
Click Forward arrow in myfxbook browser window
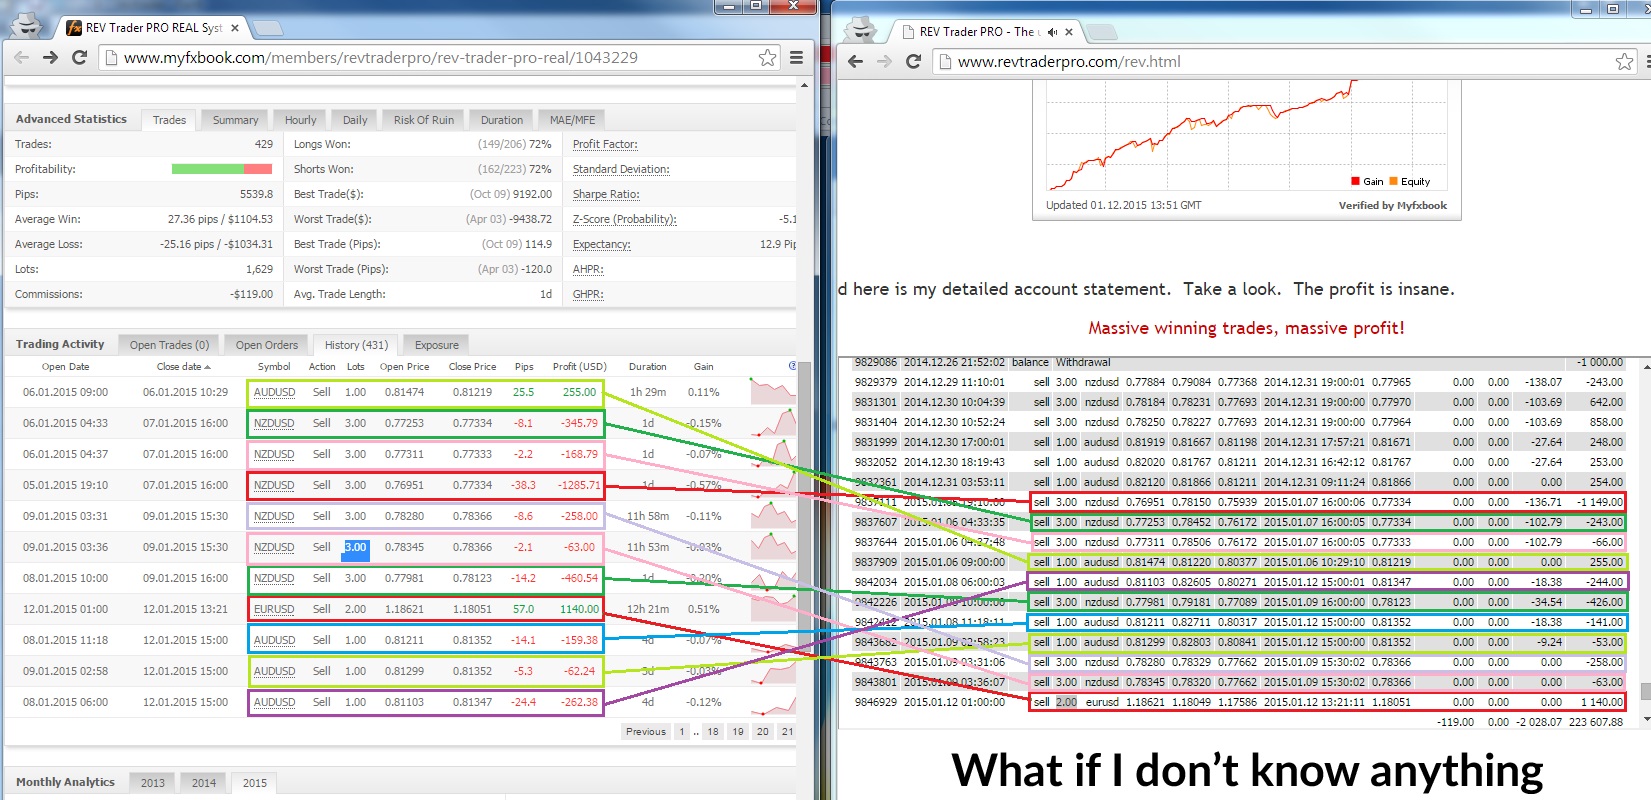(x=50, y=57)
